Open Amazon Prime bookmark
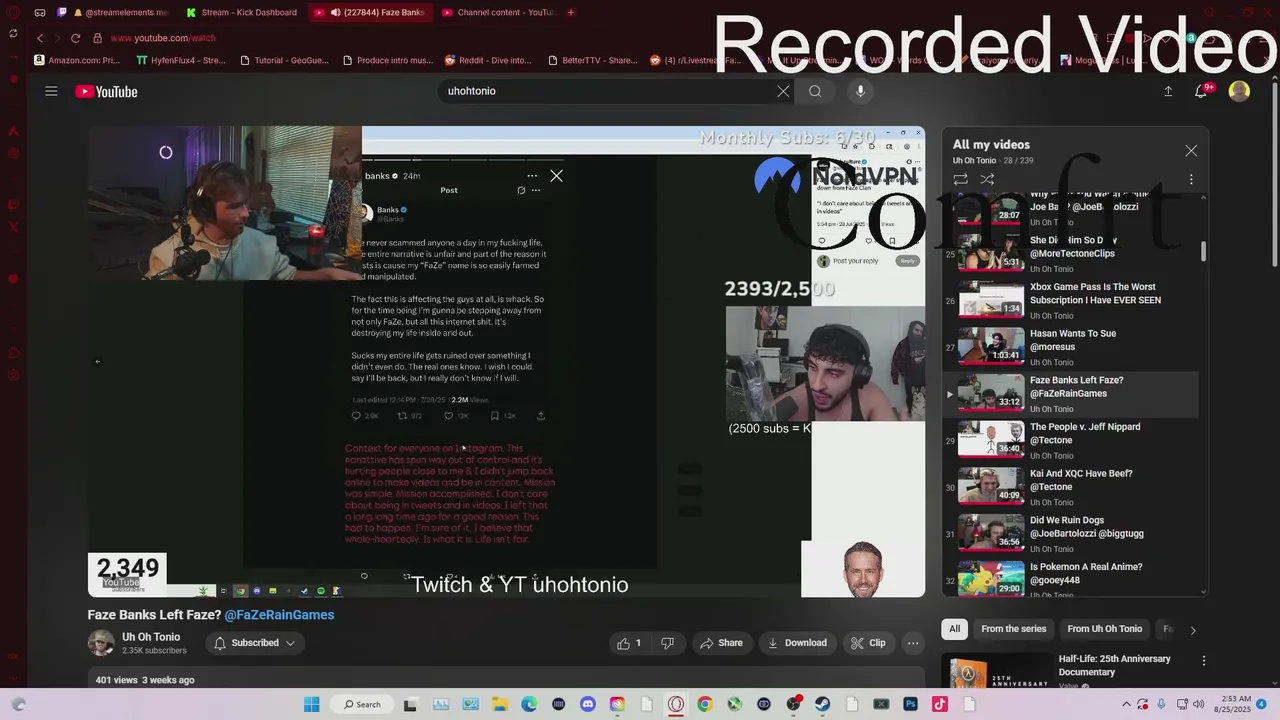Screen dimensions: 1280x720 pos(76,60)
